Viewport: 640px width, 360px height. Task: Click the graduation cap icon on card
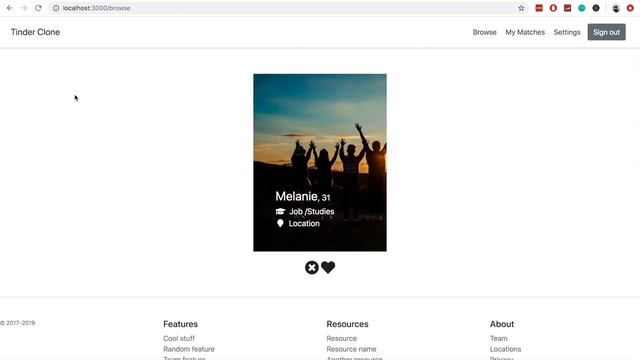[280, 211]
